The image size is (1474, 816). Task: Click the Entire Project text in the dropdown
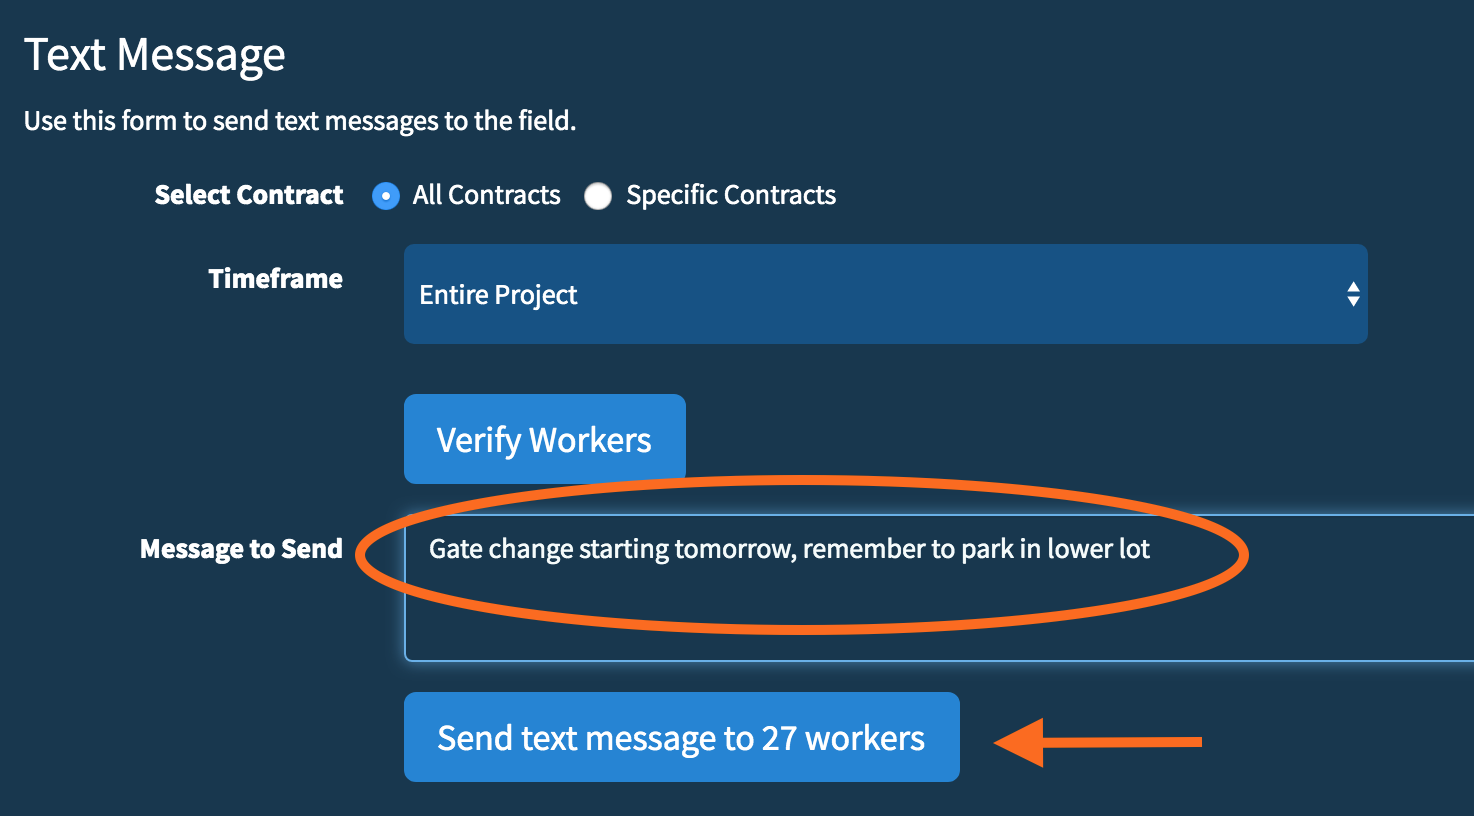click(498, 294)
